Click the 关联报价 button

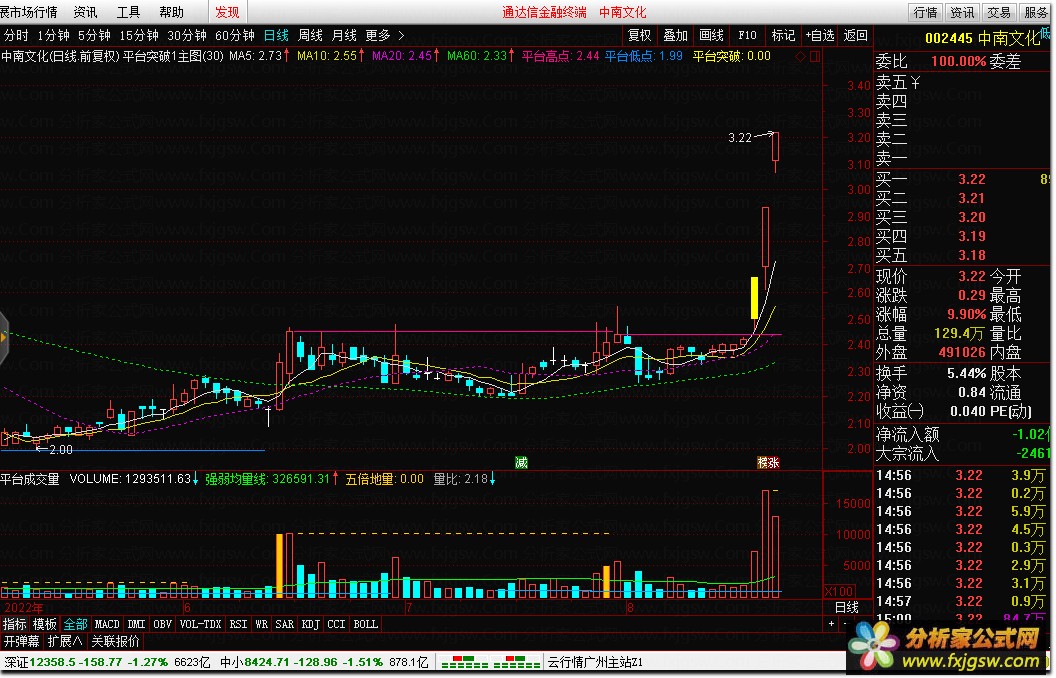pyautogui.click(x=116, y=641)
